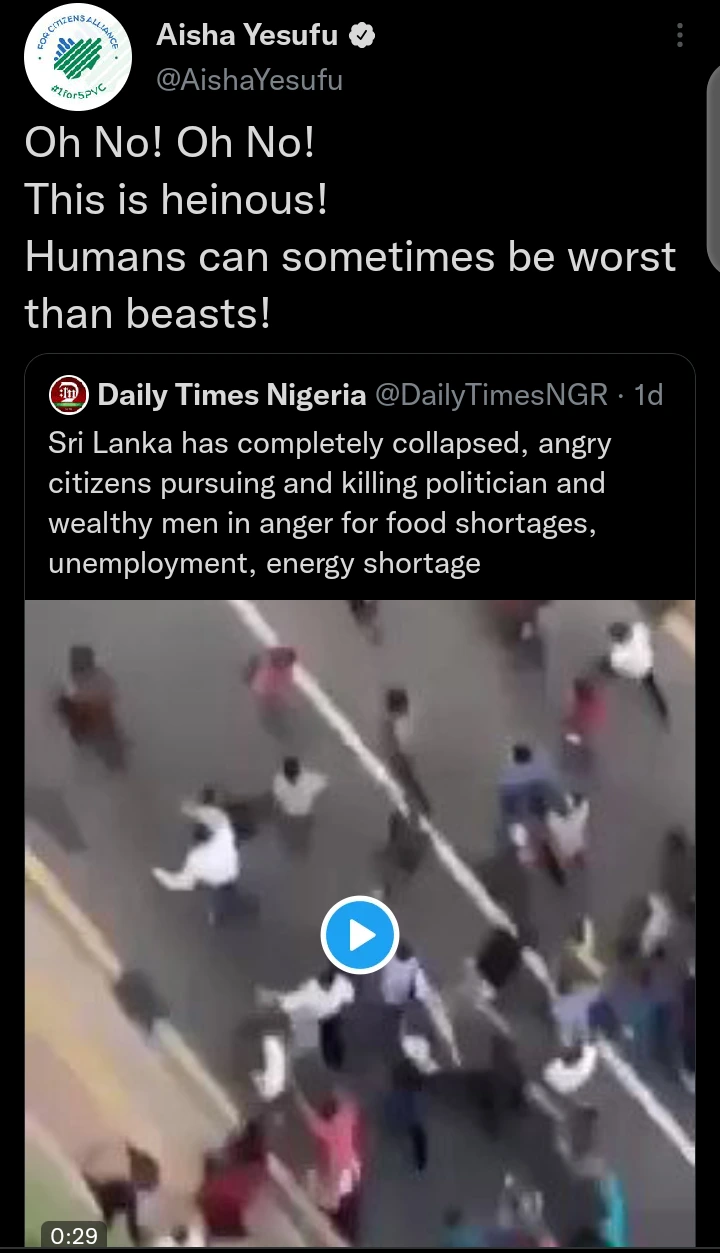Open the three-dot more options menu
The width and height of the screenshot is (720, 1253).
[x=680, y=37]
